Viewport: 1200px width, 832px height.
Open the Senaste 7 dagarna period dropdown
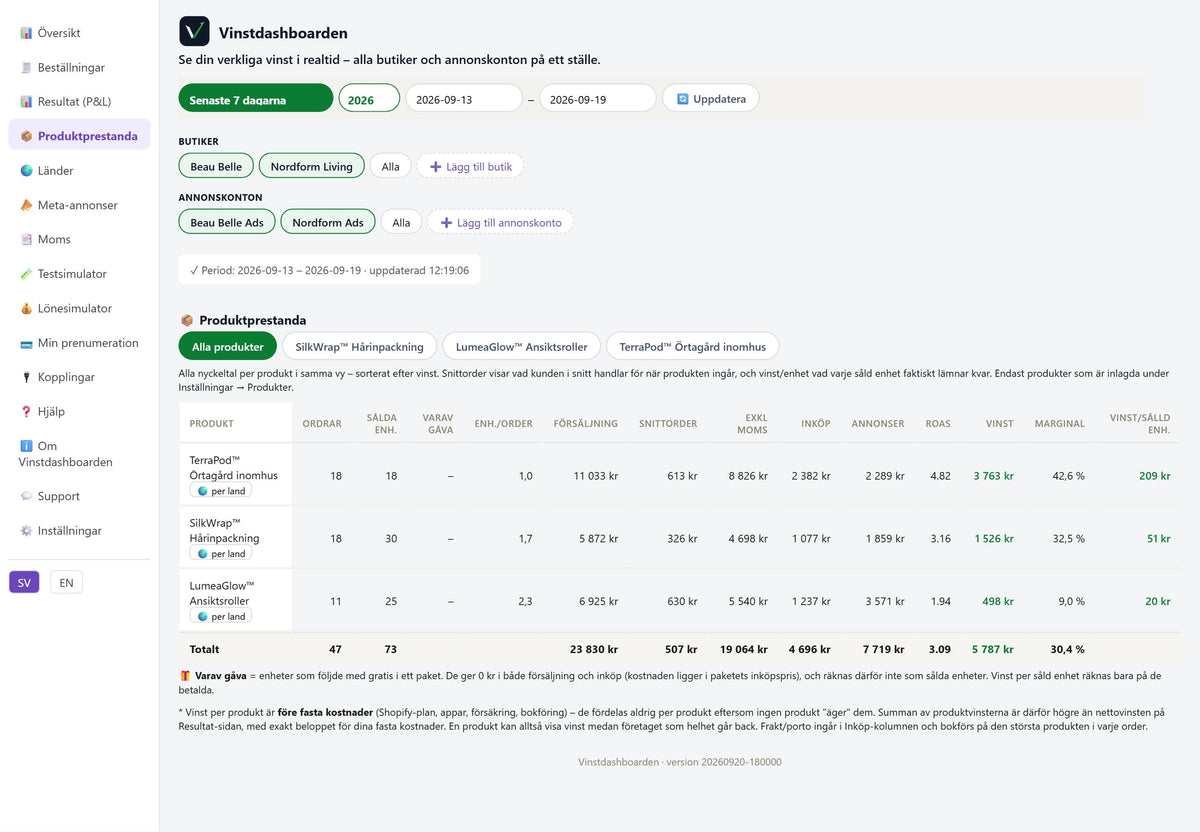pyautogui.click(x=256, y=98)
